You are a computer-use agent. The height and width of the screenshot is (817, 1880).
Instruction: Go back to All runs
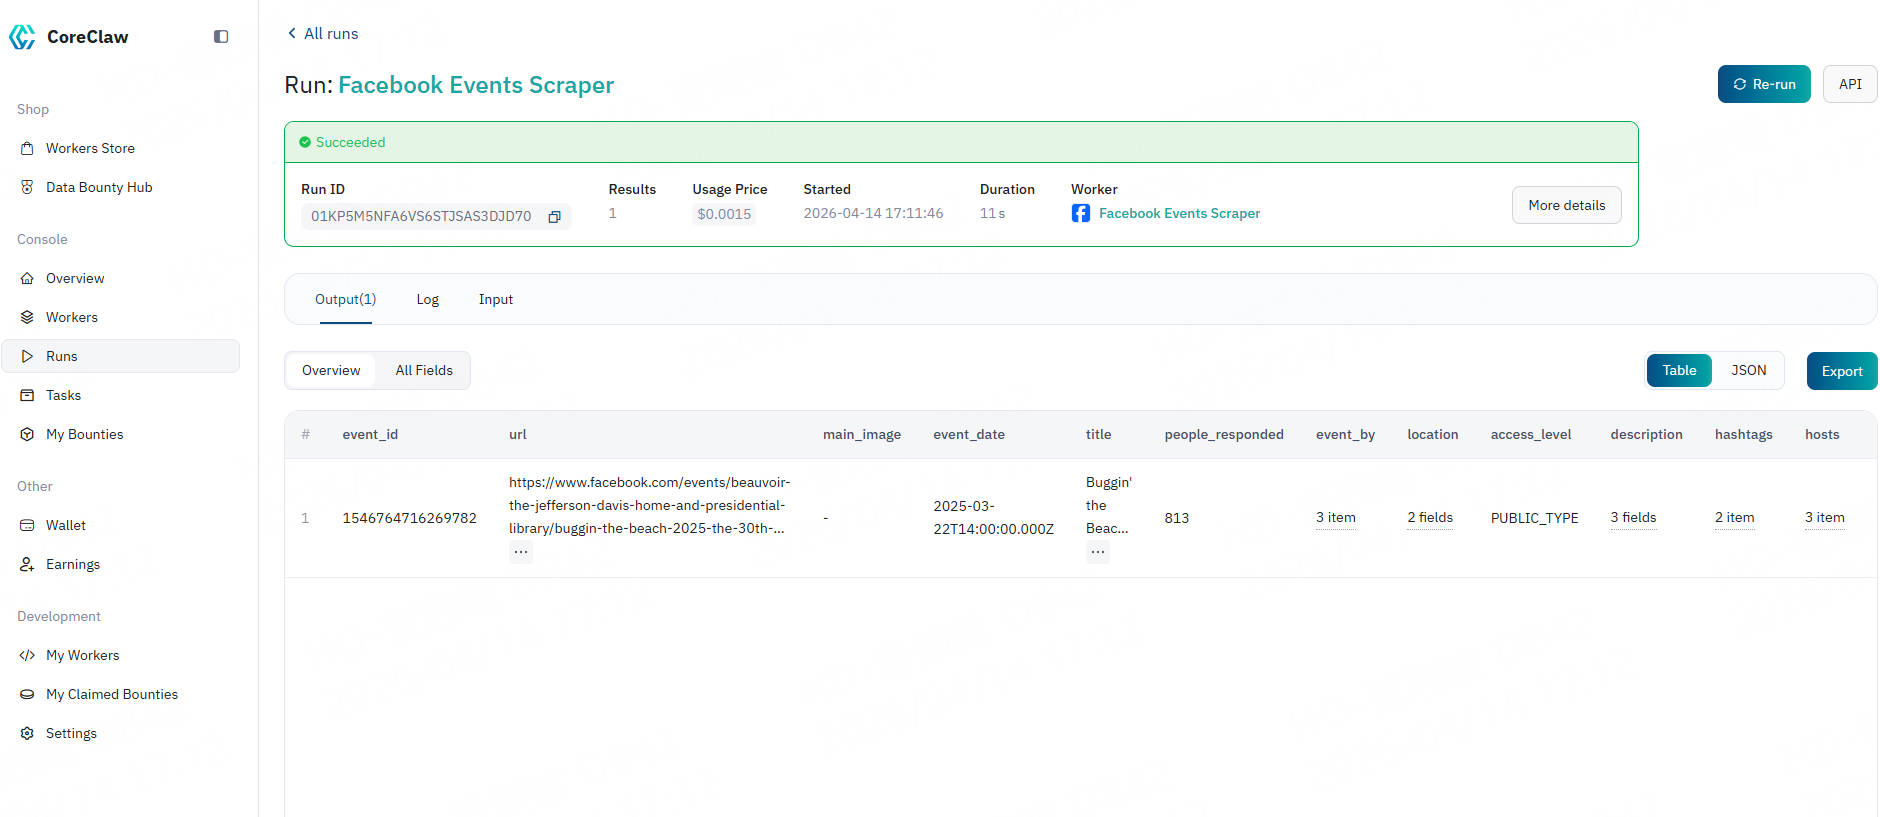click(x=323, y=34)
